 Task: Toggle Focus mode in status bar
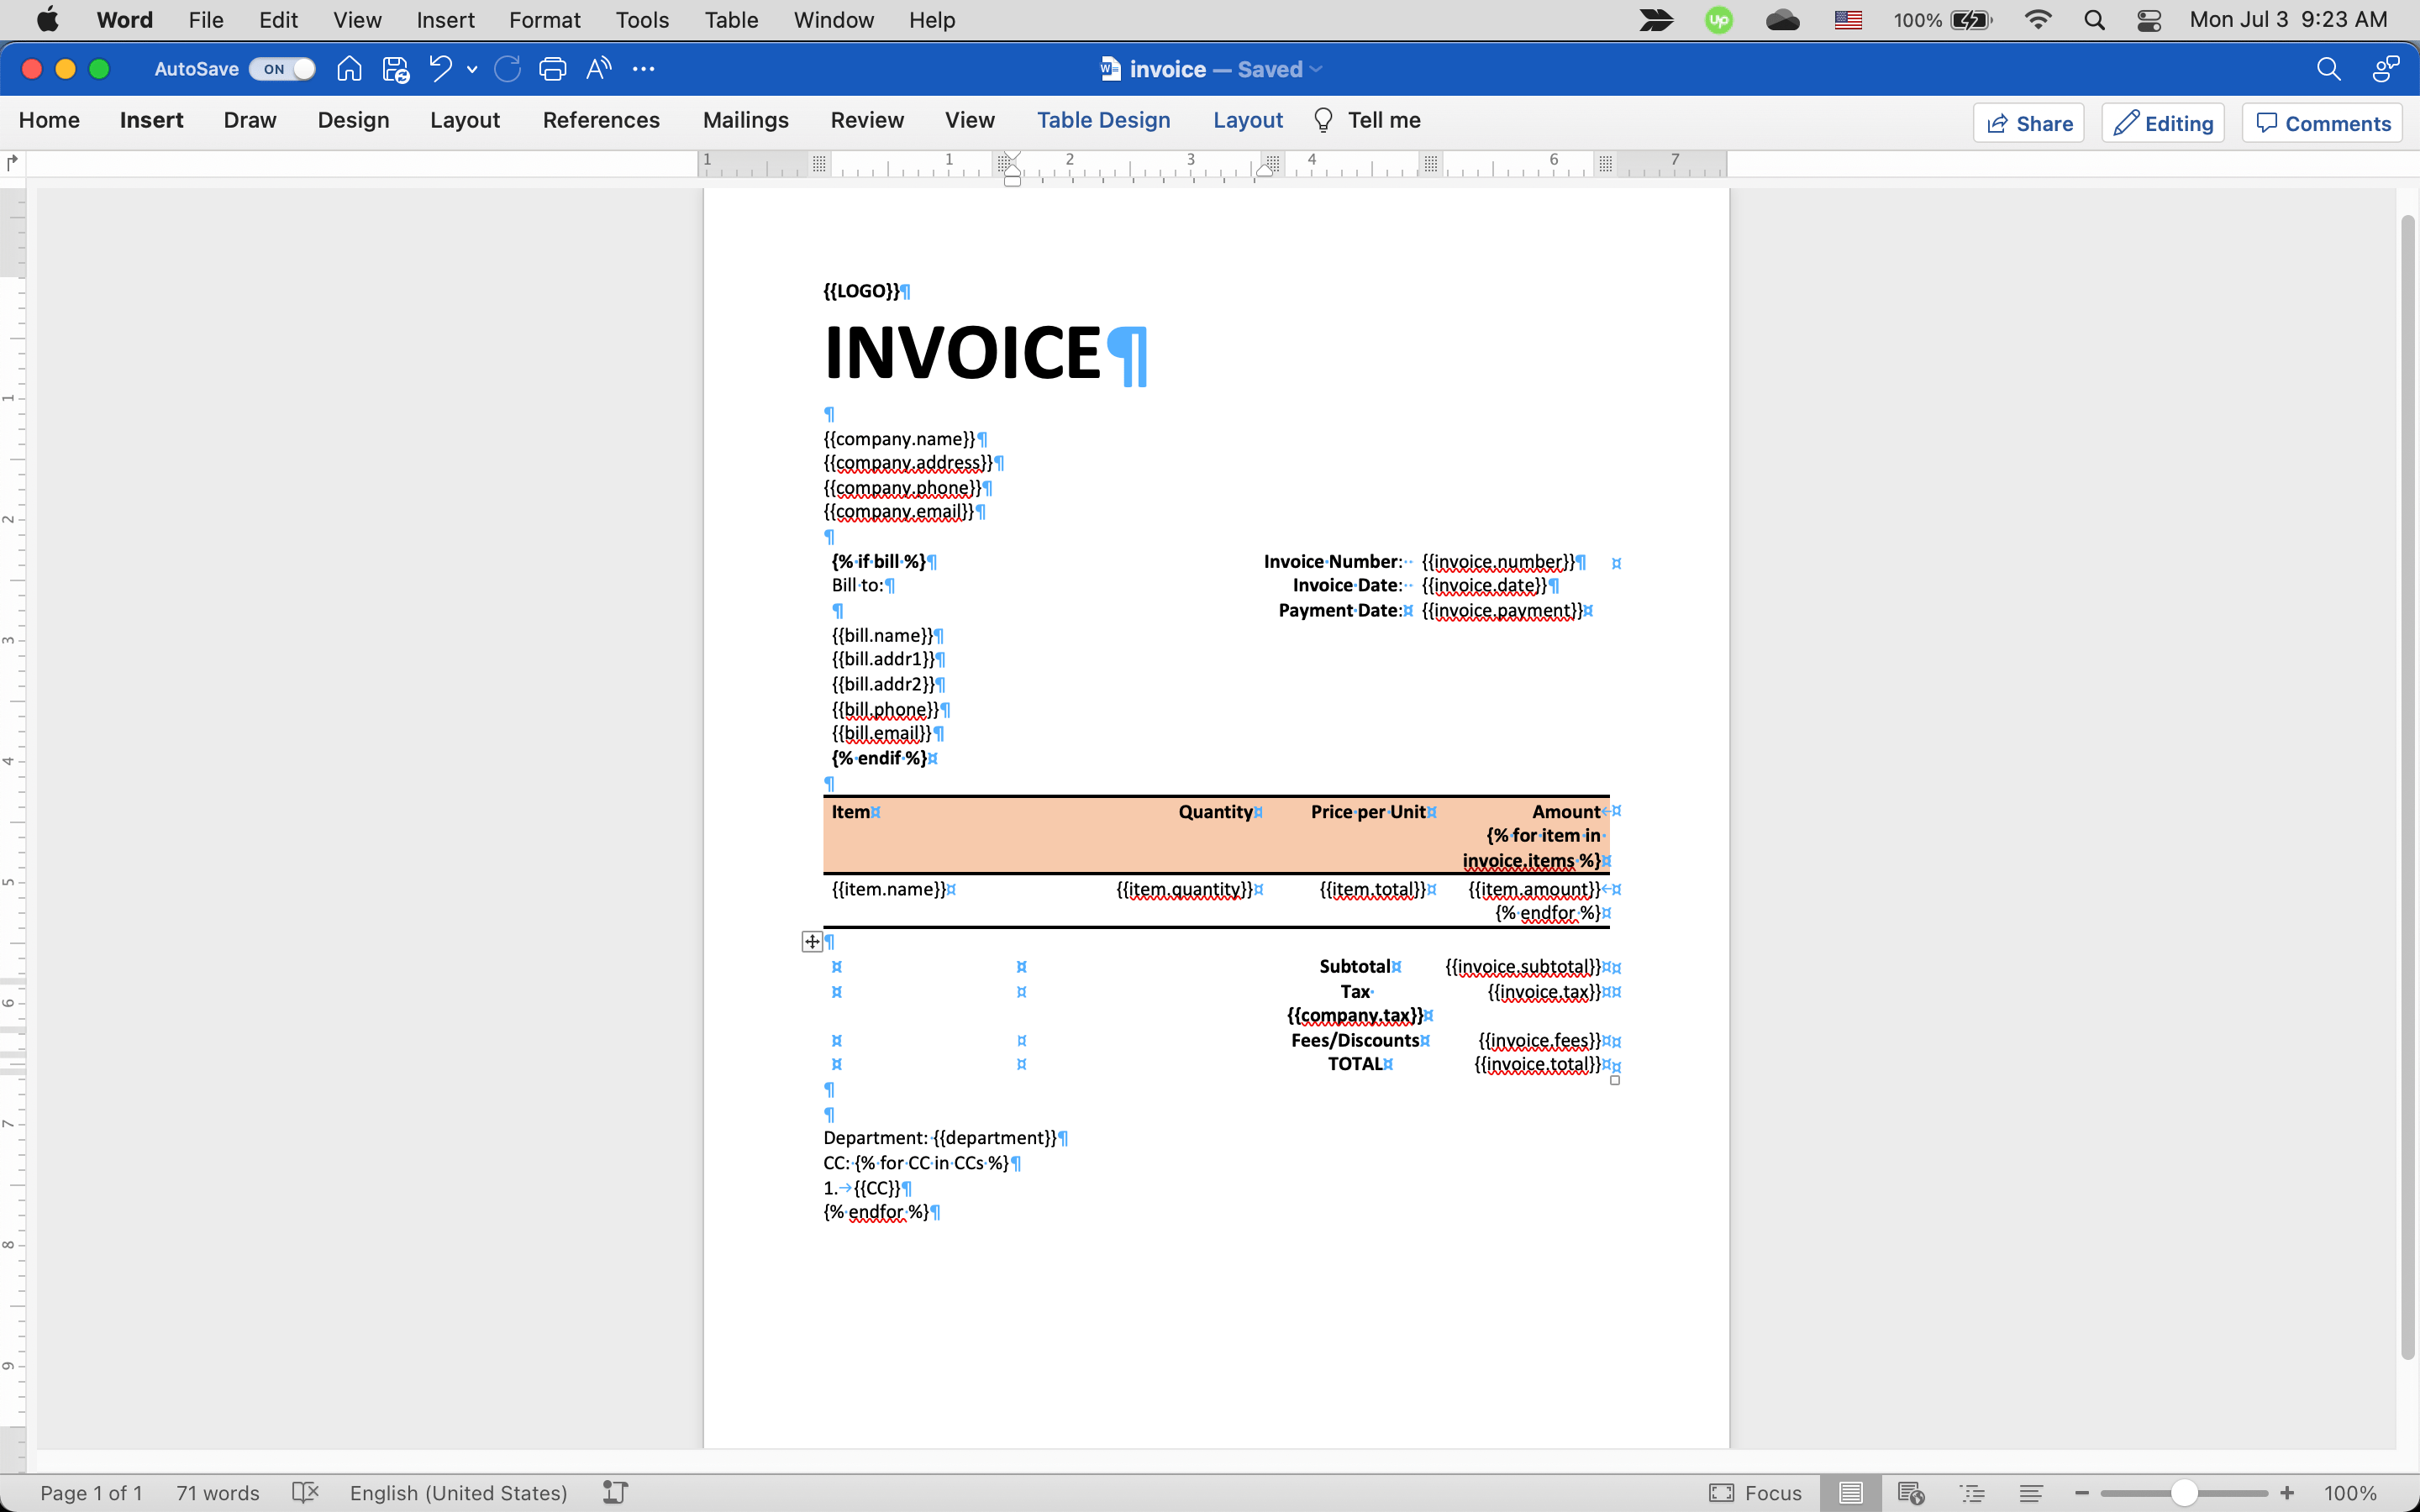click(x=1756, y=1493)
